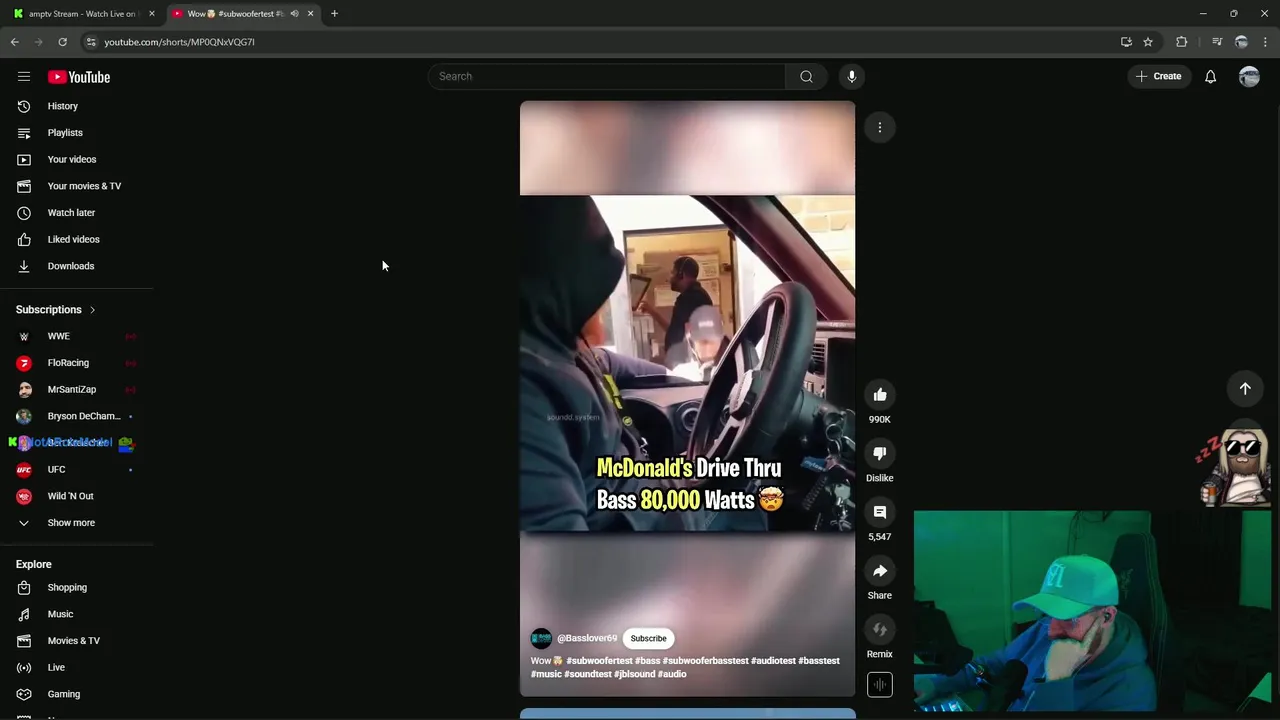
Task: Open the browser extensions puzzle icon
Action: pos(1181,42)
